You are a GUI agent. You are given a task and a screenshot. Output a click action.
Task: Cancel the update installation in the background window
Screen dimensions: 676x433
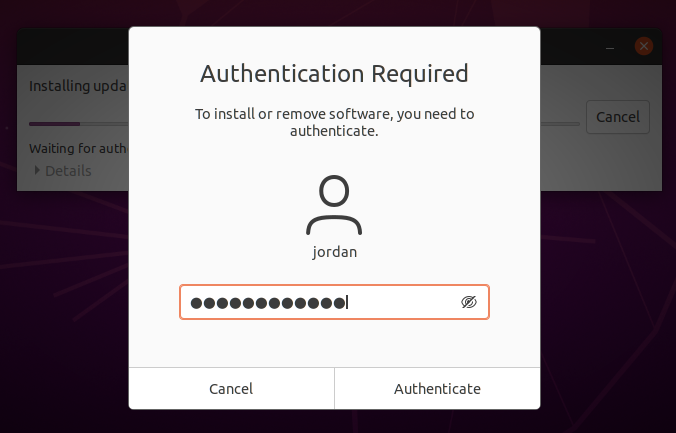tap(617, 117)
